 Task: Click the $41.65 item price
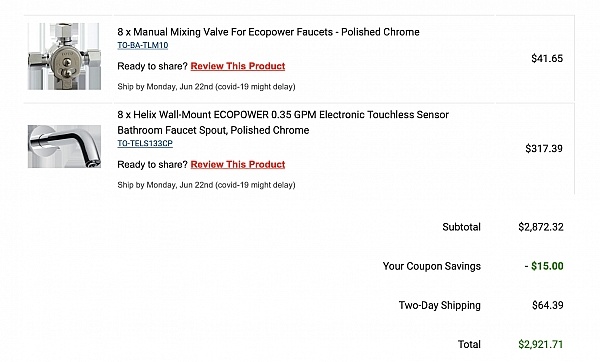tap(547, 59)
